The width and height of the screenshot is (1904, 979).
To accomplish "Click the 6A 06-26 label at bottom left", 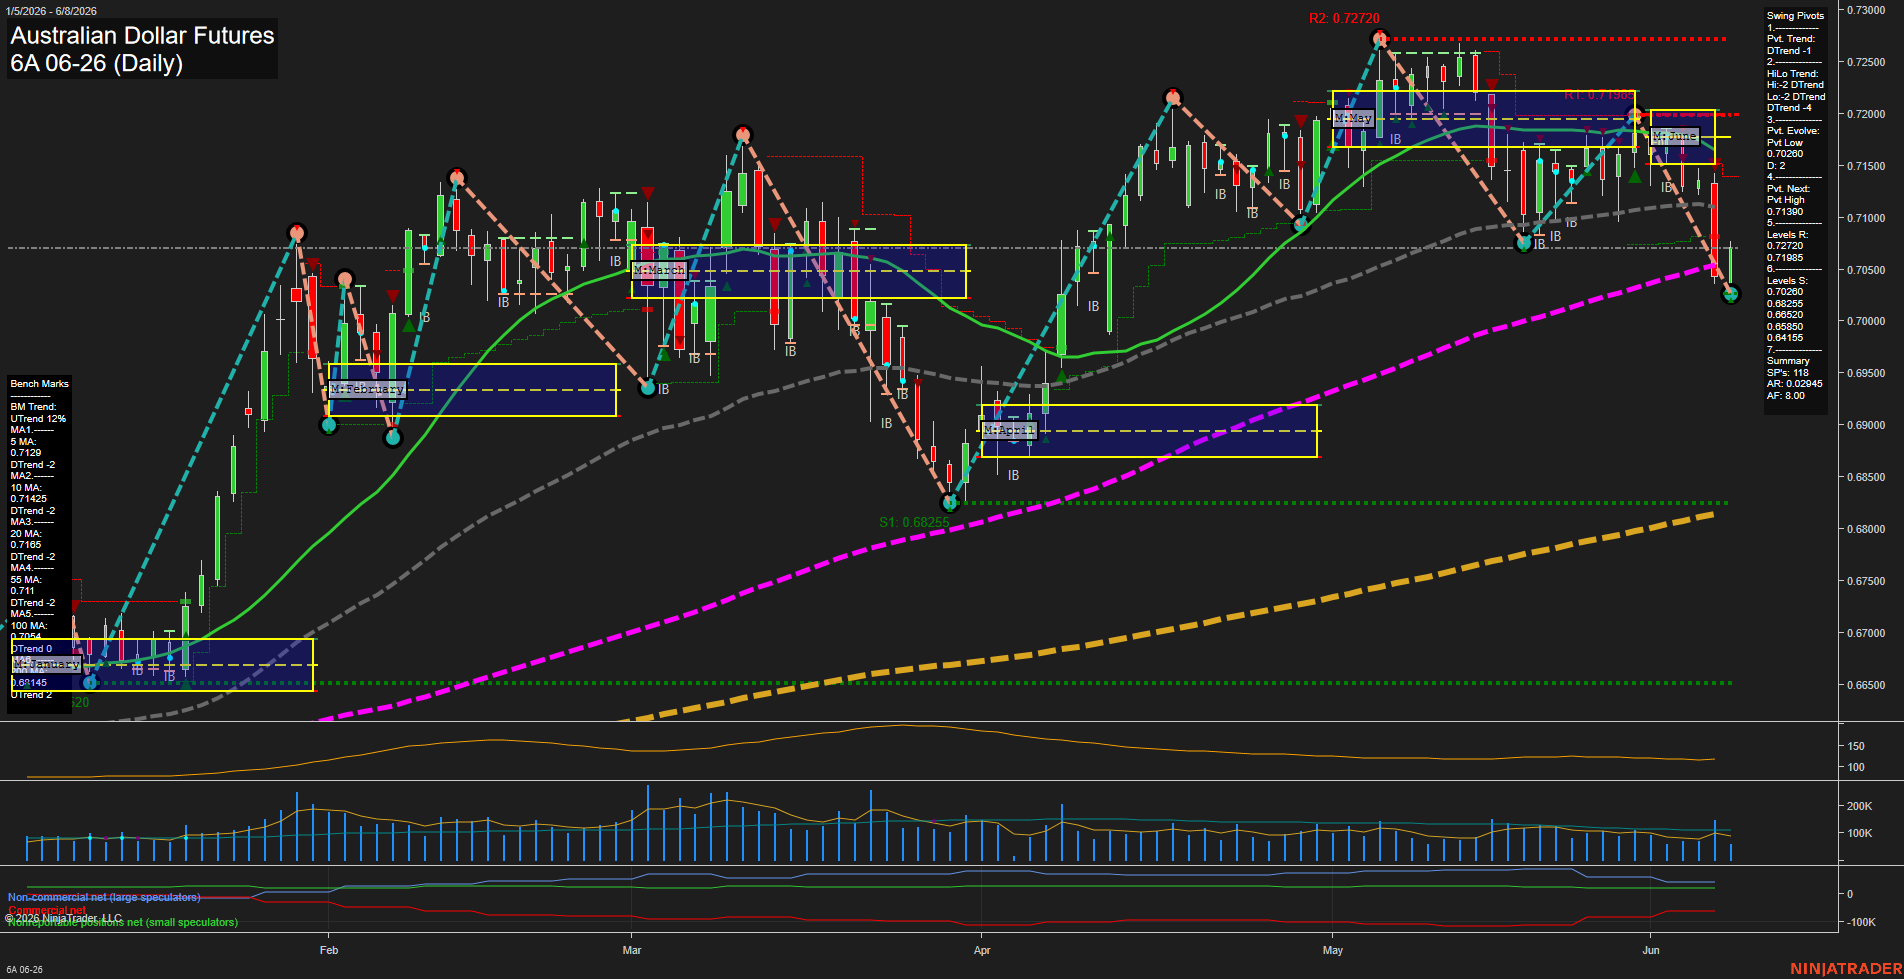I will (24, 970).
